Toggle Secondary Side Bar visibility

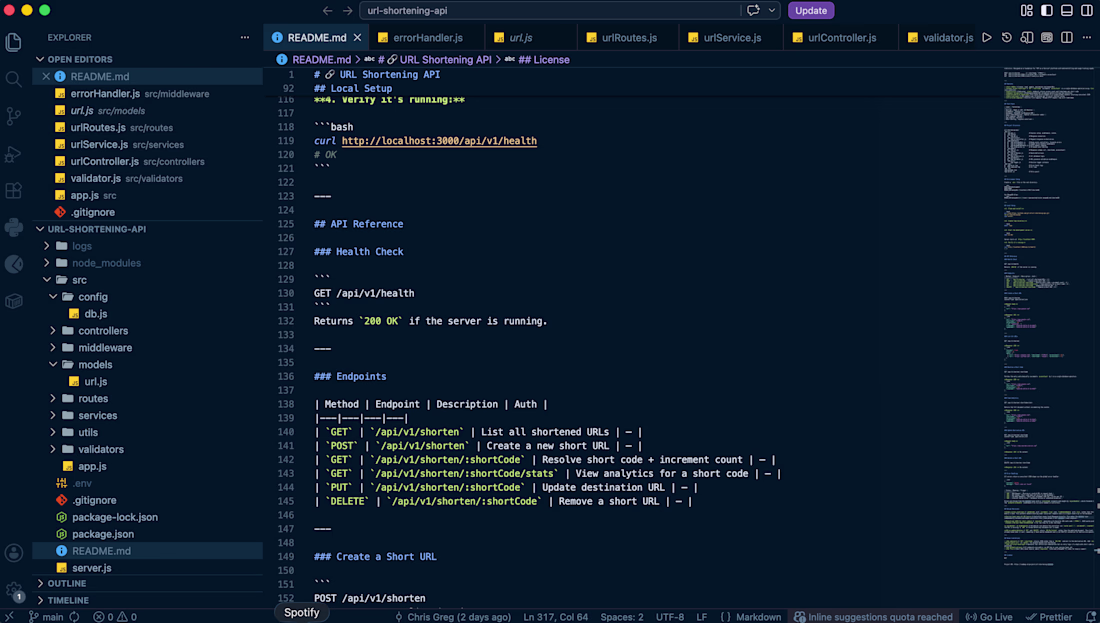1087,11
